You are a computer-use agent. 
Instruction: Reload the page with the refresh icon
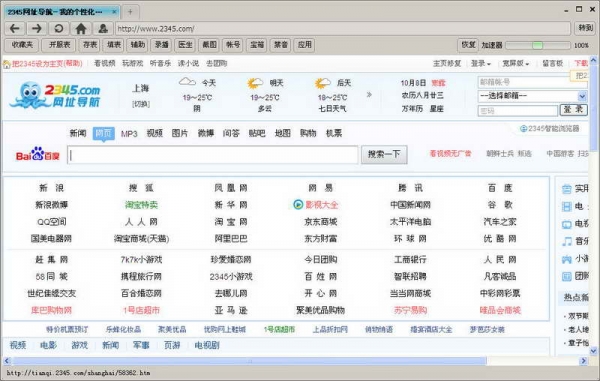point(59,28)
